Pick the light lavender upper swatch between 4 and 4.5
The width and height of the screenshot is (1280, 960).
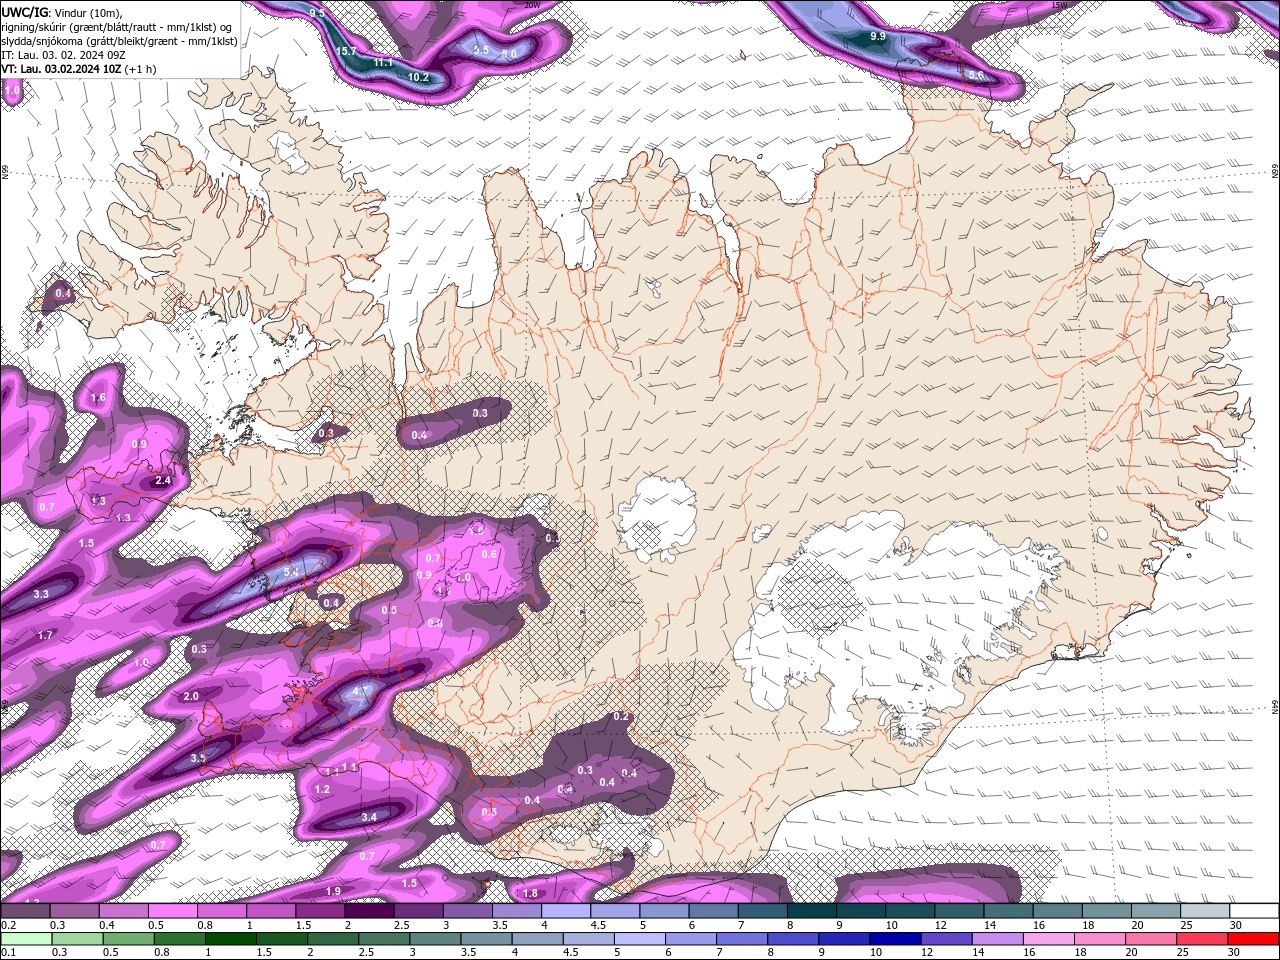566,911
